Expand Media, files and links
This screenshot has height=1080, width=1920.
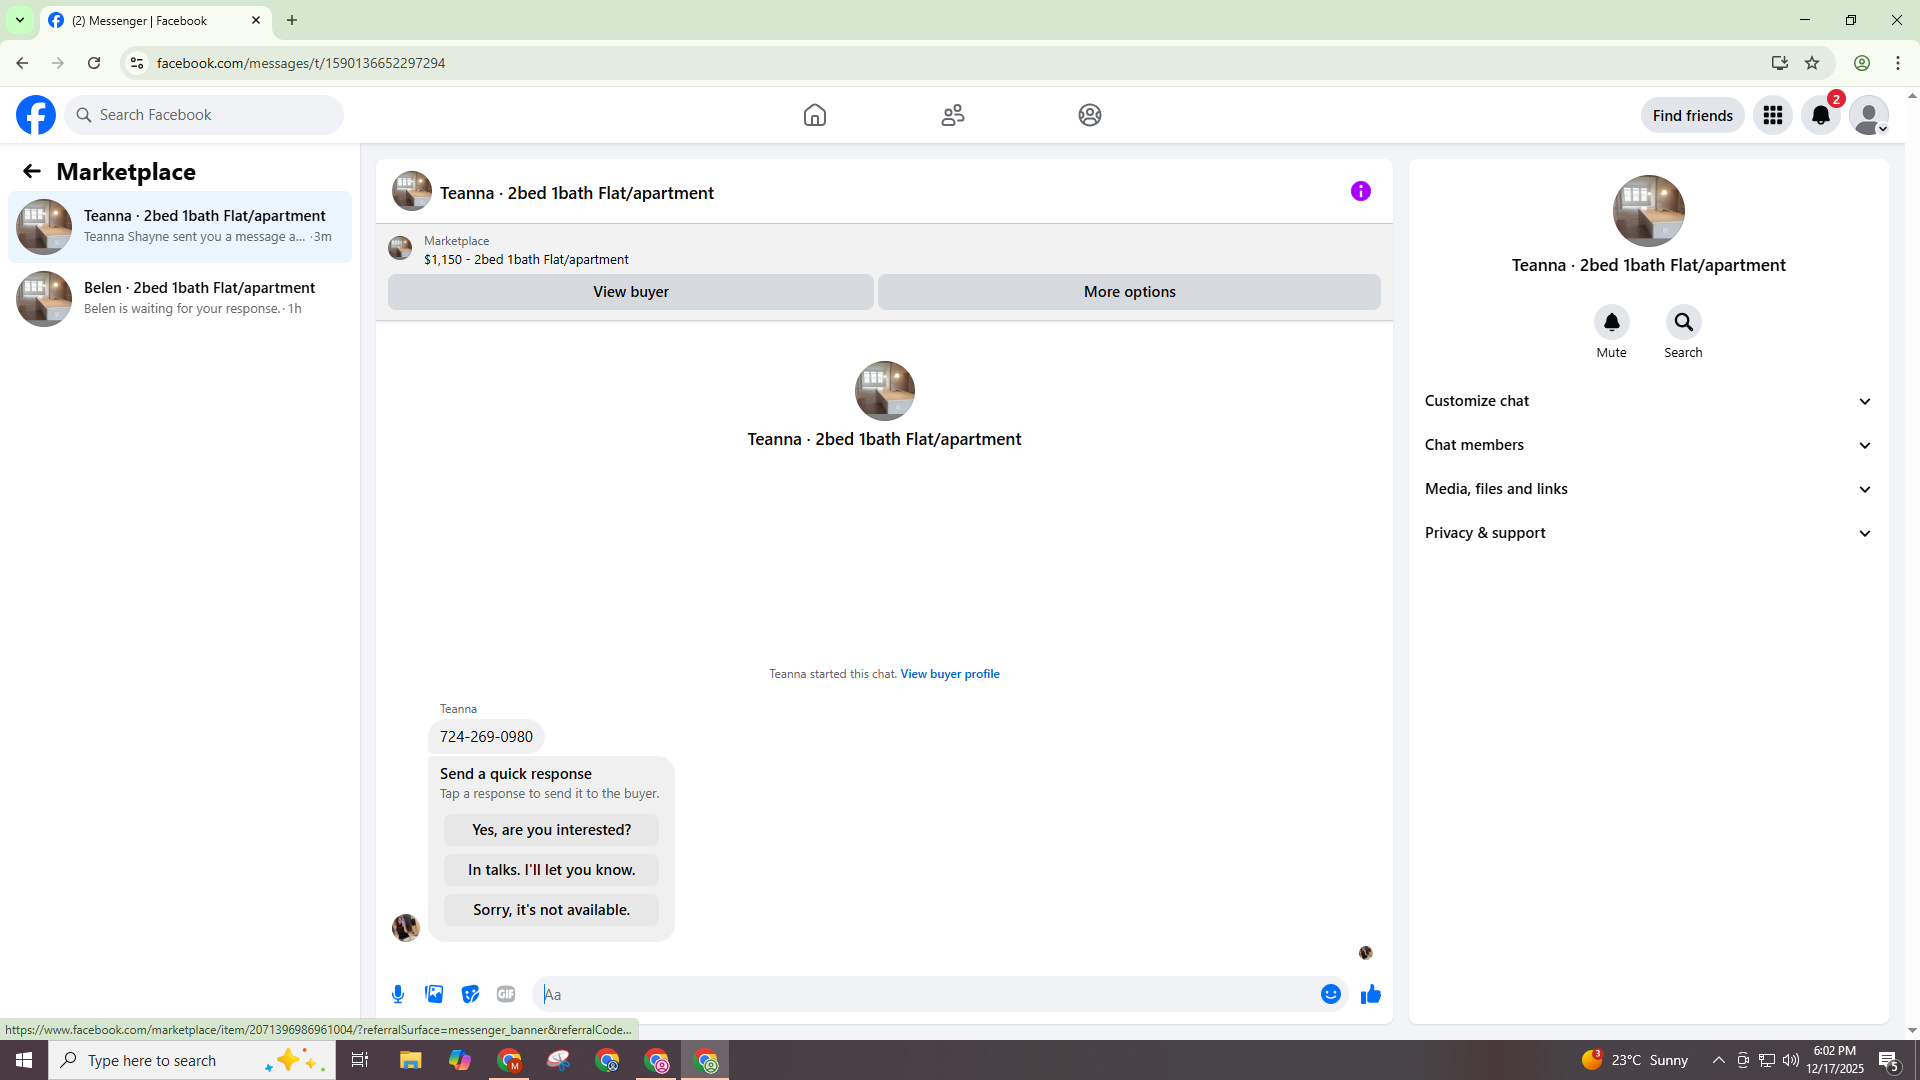(x=1648, y=489)
